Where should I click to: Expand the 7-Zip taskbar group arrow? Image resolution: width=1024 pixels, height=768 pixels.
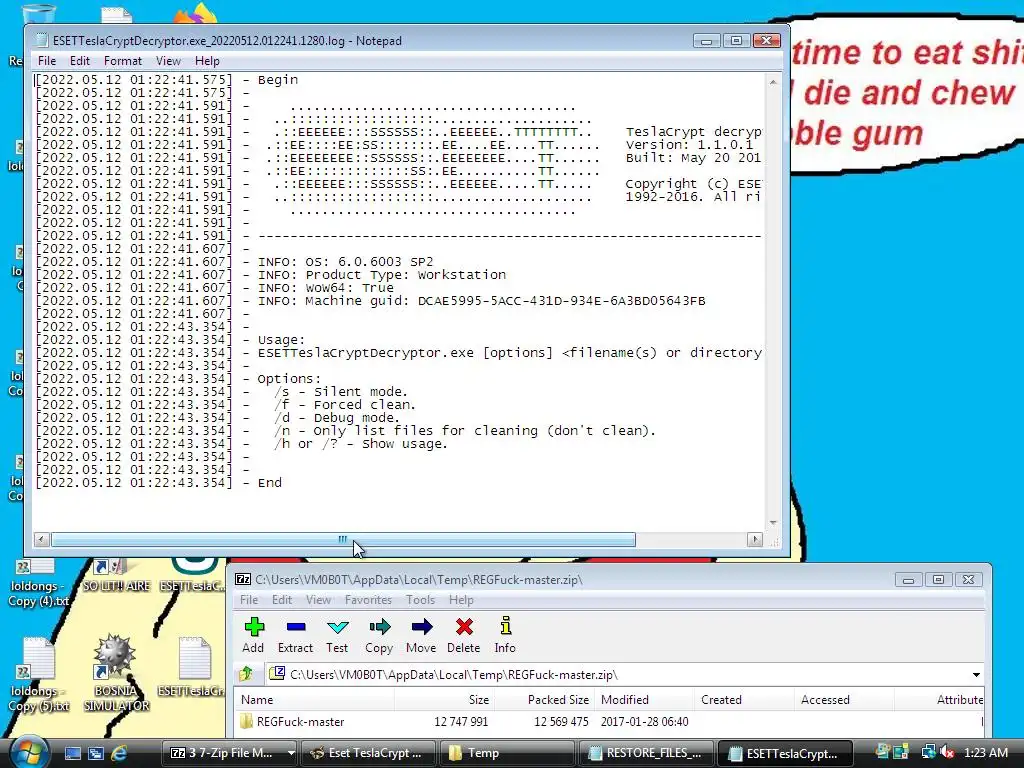[291, 753]
